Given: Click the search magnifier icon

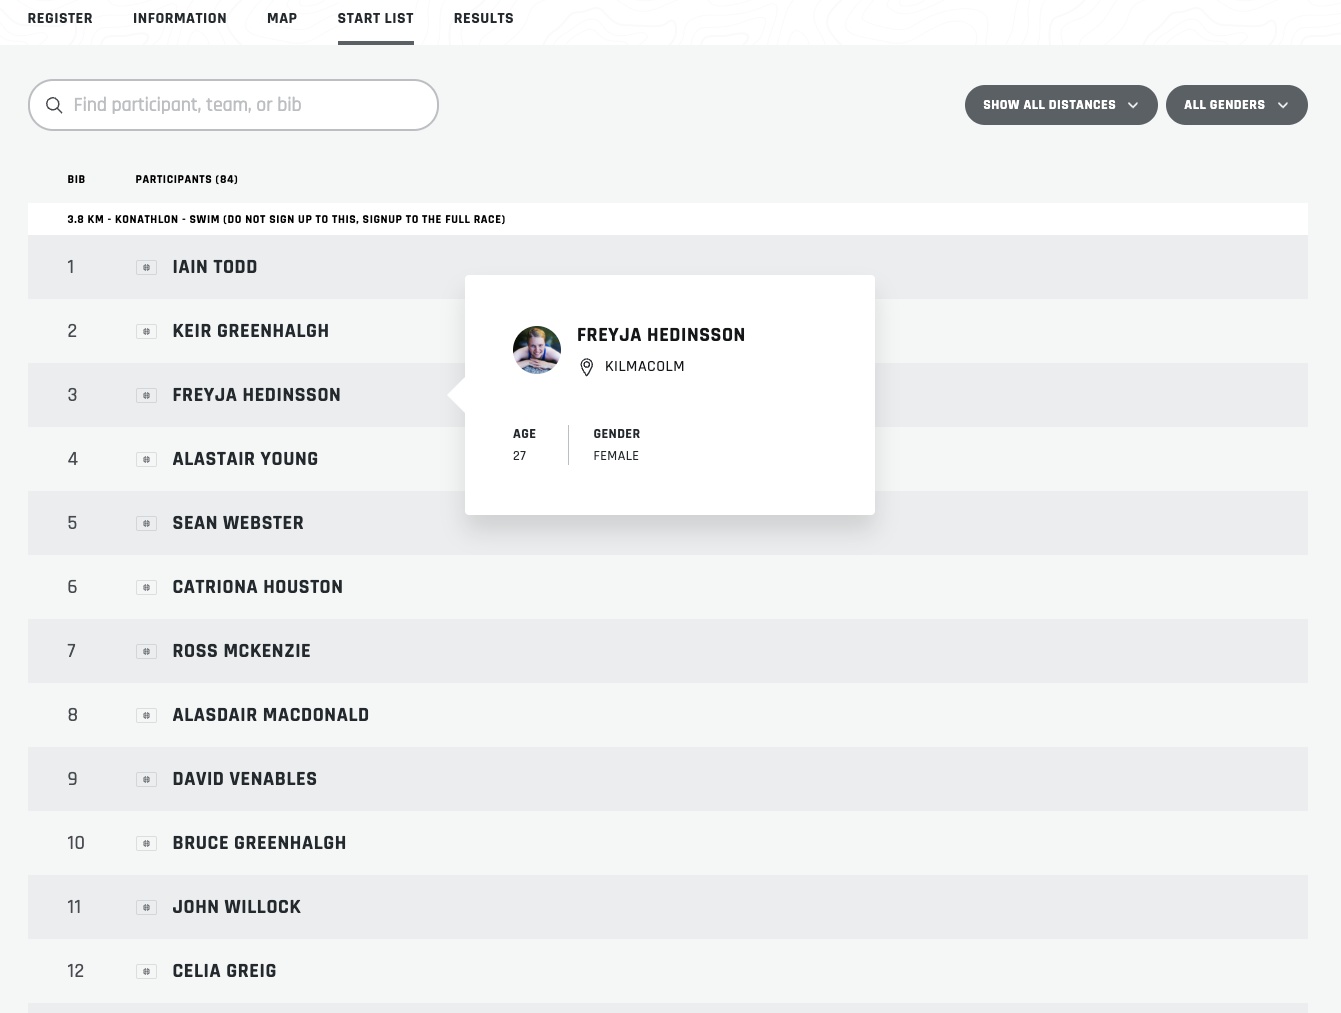Looking at the screenshot, I should [x=54, y=105].
